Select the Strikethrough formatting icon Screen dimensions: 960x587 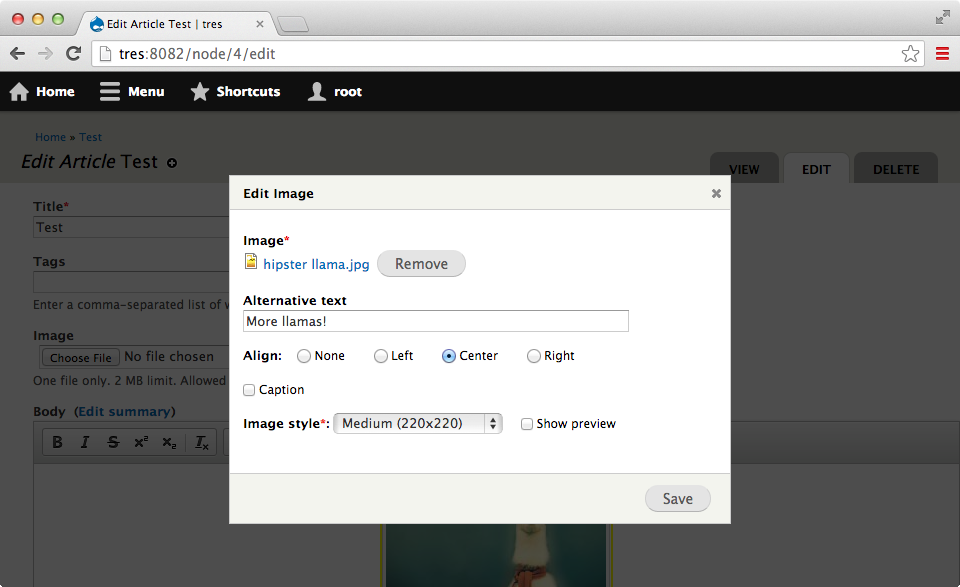pyautogui.click(x=113, y=441)
